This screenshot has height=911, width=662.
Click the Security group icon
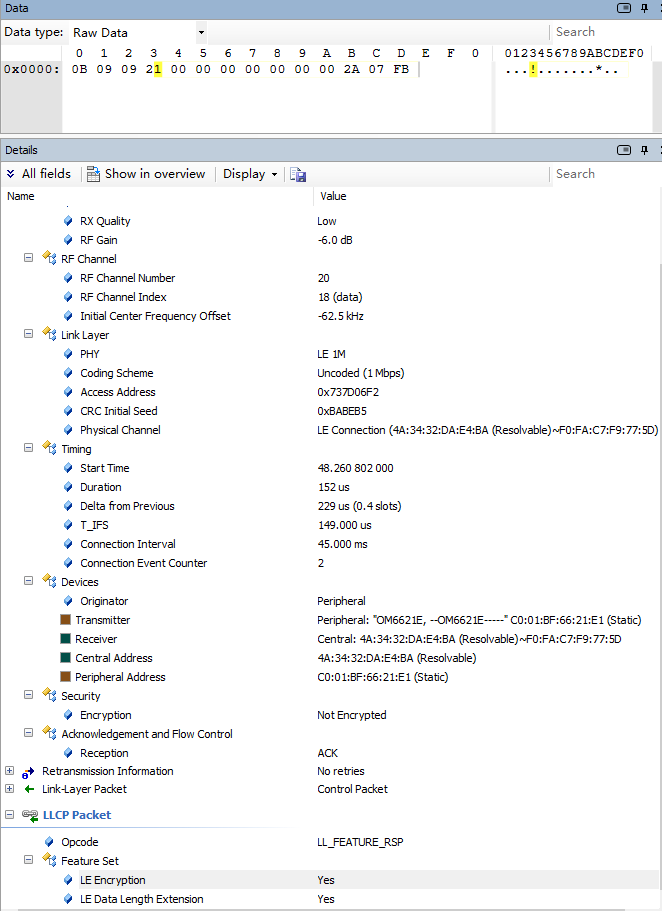click(49, 695)
